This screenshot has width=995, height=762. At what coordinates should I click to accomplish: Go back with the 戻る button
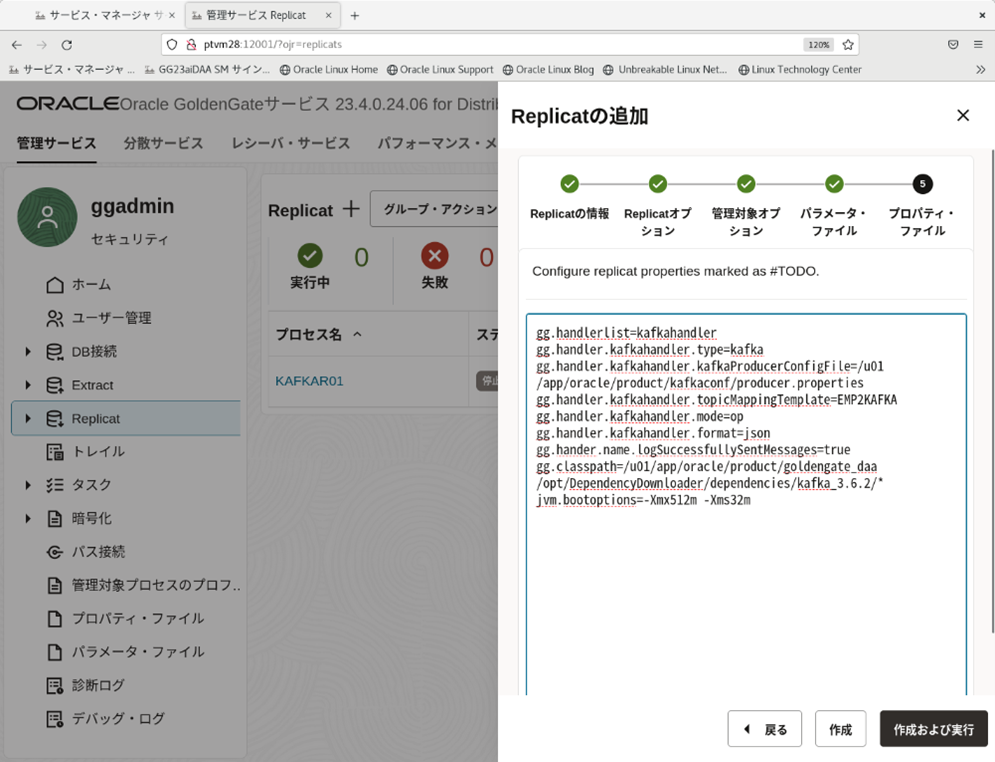[x=765, y=729]
